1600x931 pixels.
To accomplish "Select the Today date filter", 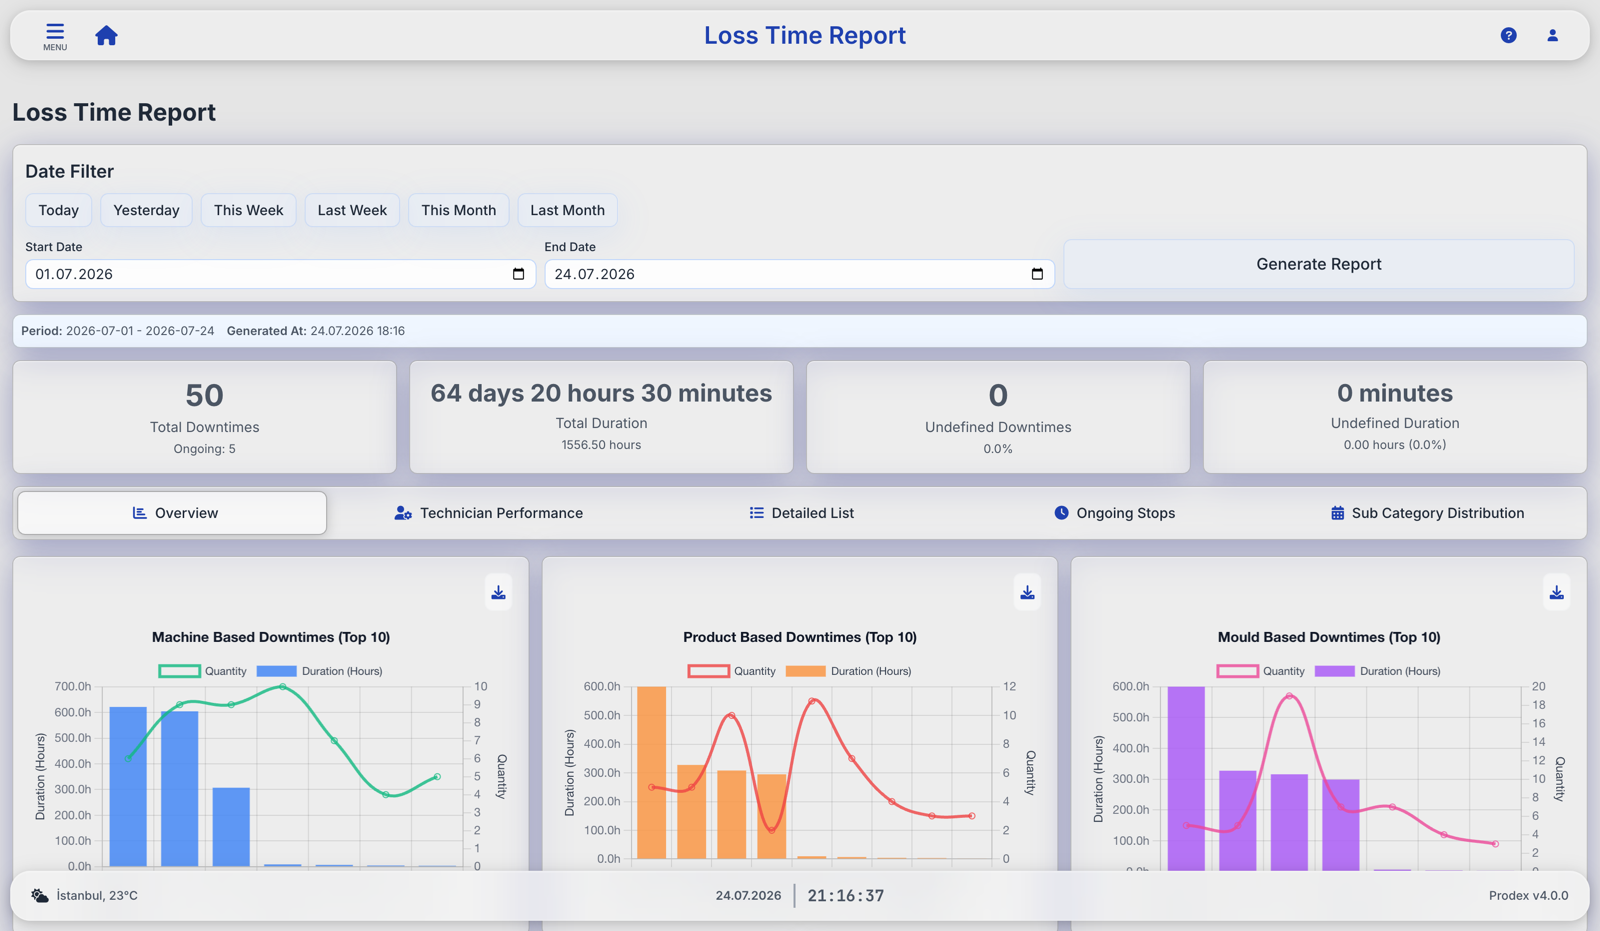I will point(59,210).
